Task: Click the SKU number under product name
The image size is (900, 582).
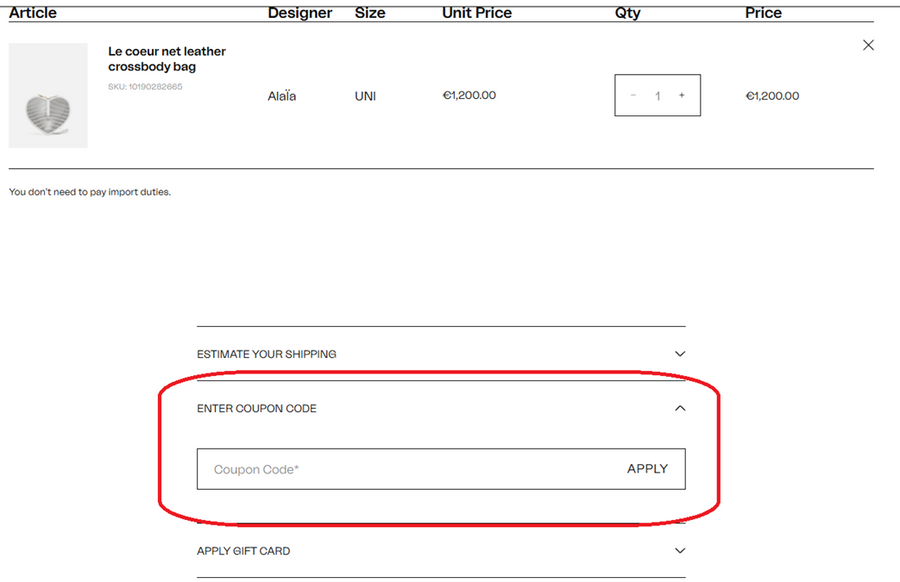Action: (x=145, y=87)
